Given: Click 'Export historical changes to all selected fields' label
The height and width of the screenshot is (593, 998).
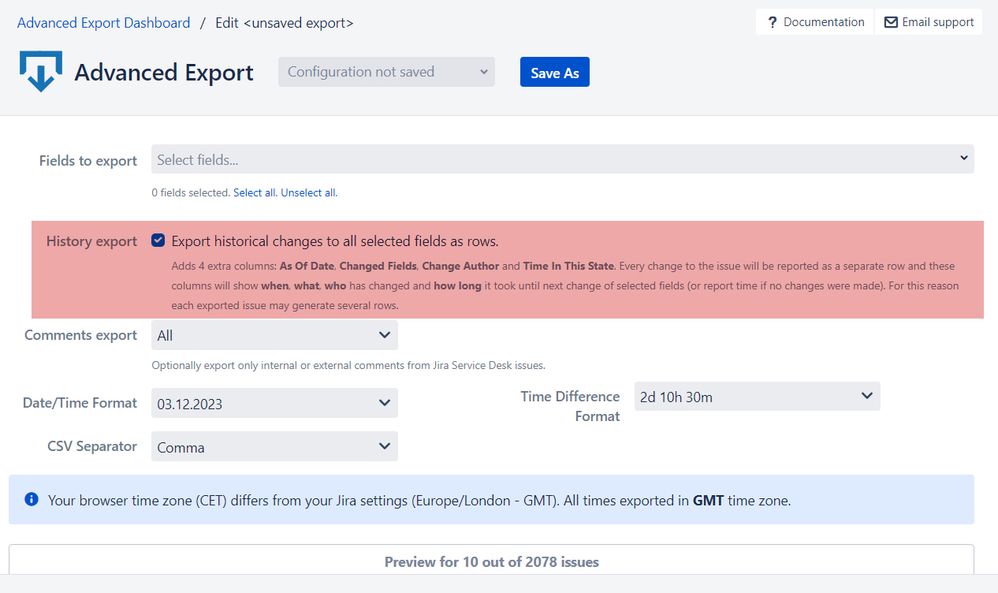Looking at the screenshot, I should pos(335,241).
